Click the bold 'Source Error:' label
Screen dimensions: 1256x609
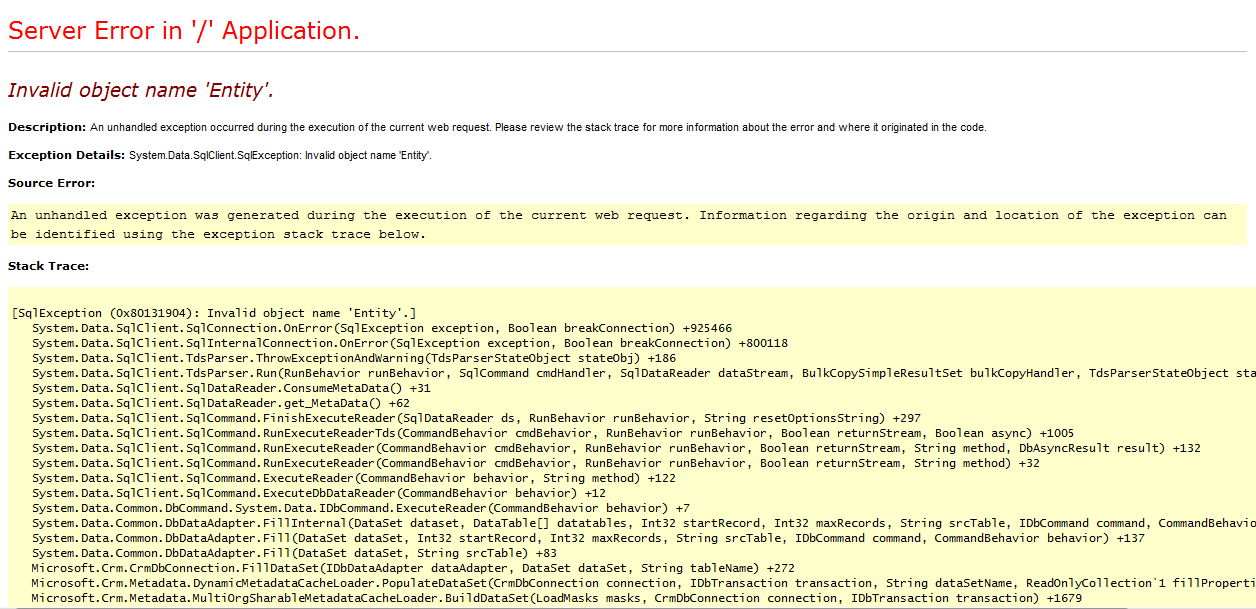[x=51, y=183]
